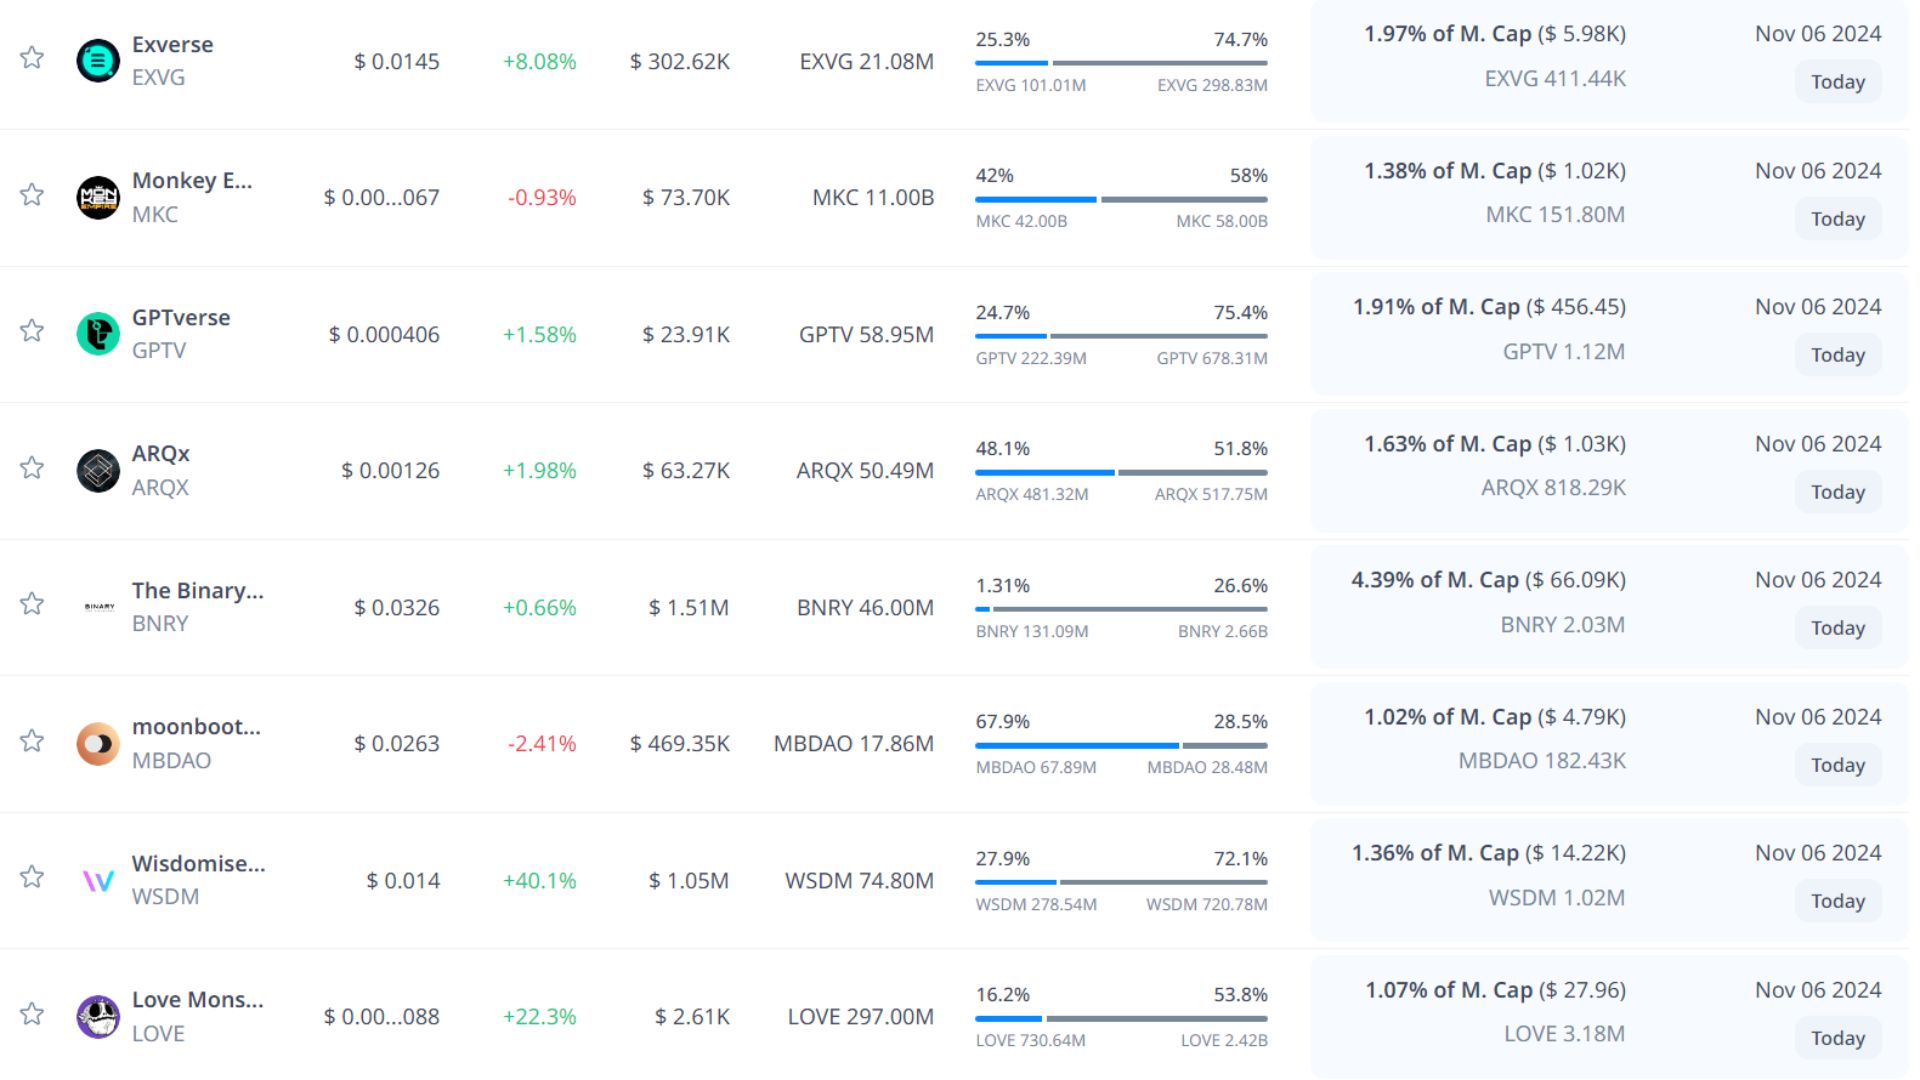Open the Wisdomise token page link
Screen dimensions: 1920x1080
click(198, 864)
